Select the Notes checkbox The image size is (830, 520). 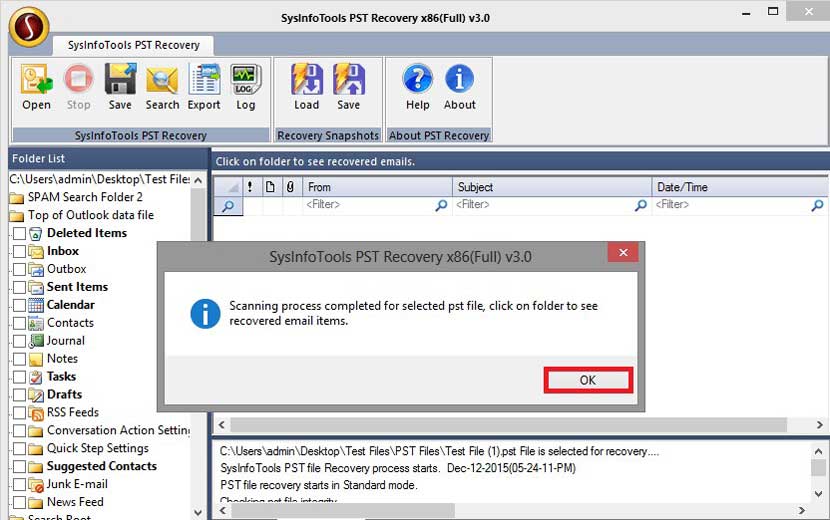(x=19, y=359)
